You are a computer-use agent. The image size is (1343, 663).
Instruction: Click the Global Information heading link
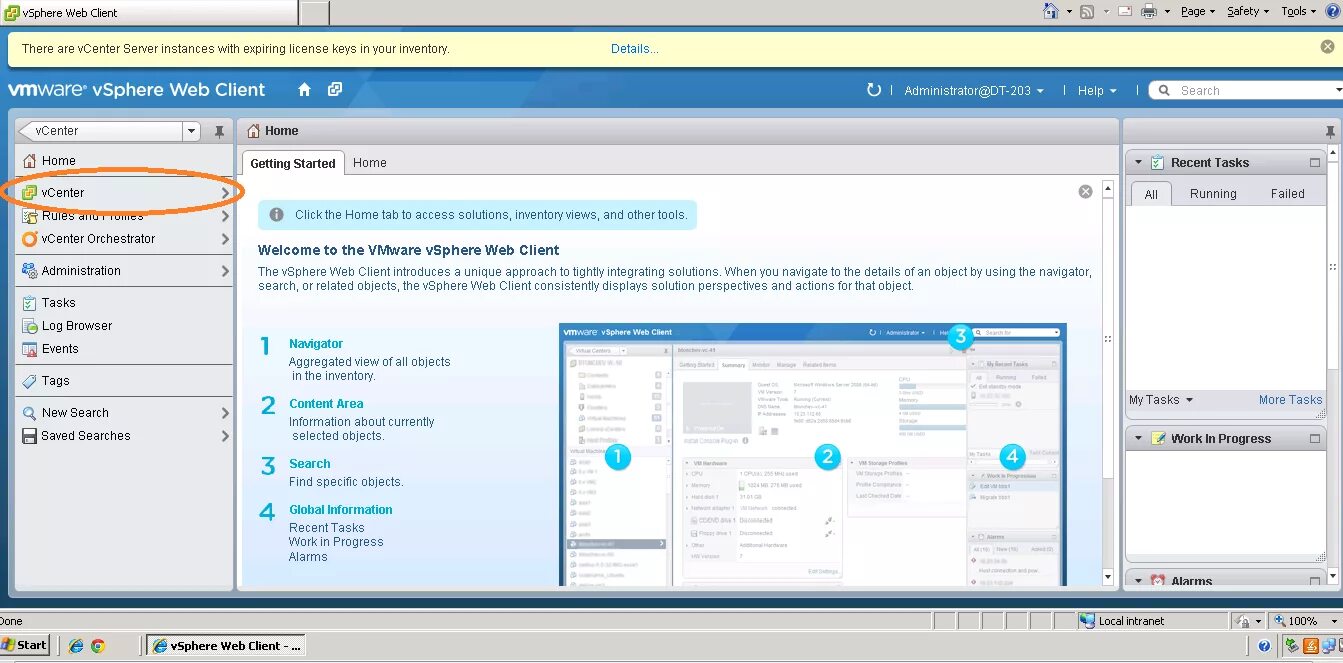click(x=341, y=510)
